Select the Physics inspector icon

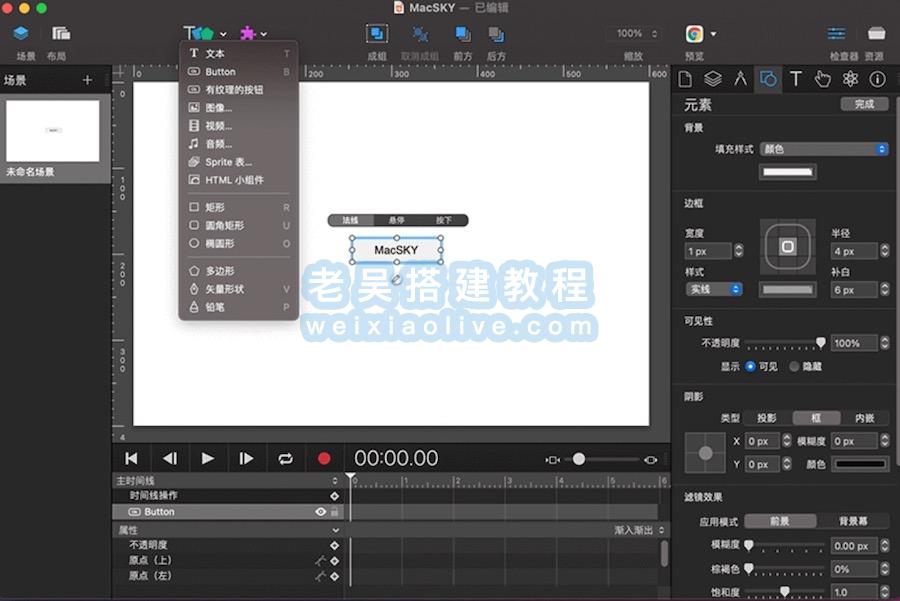click(849, 79)
